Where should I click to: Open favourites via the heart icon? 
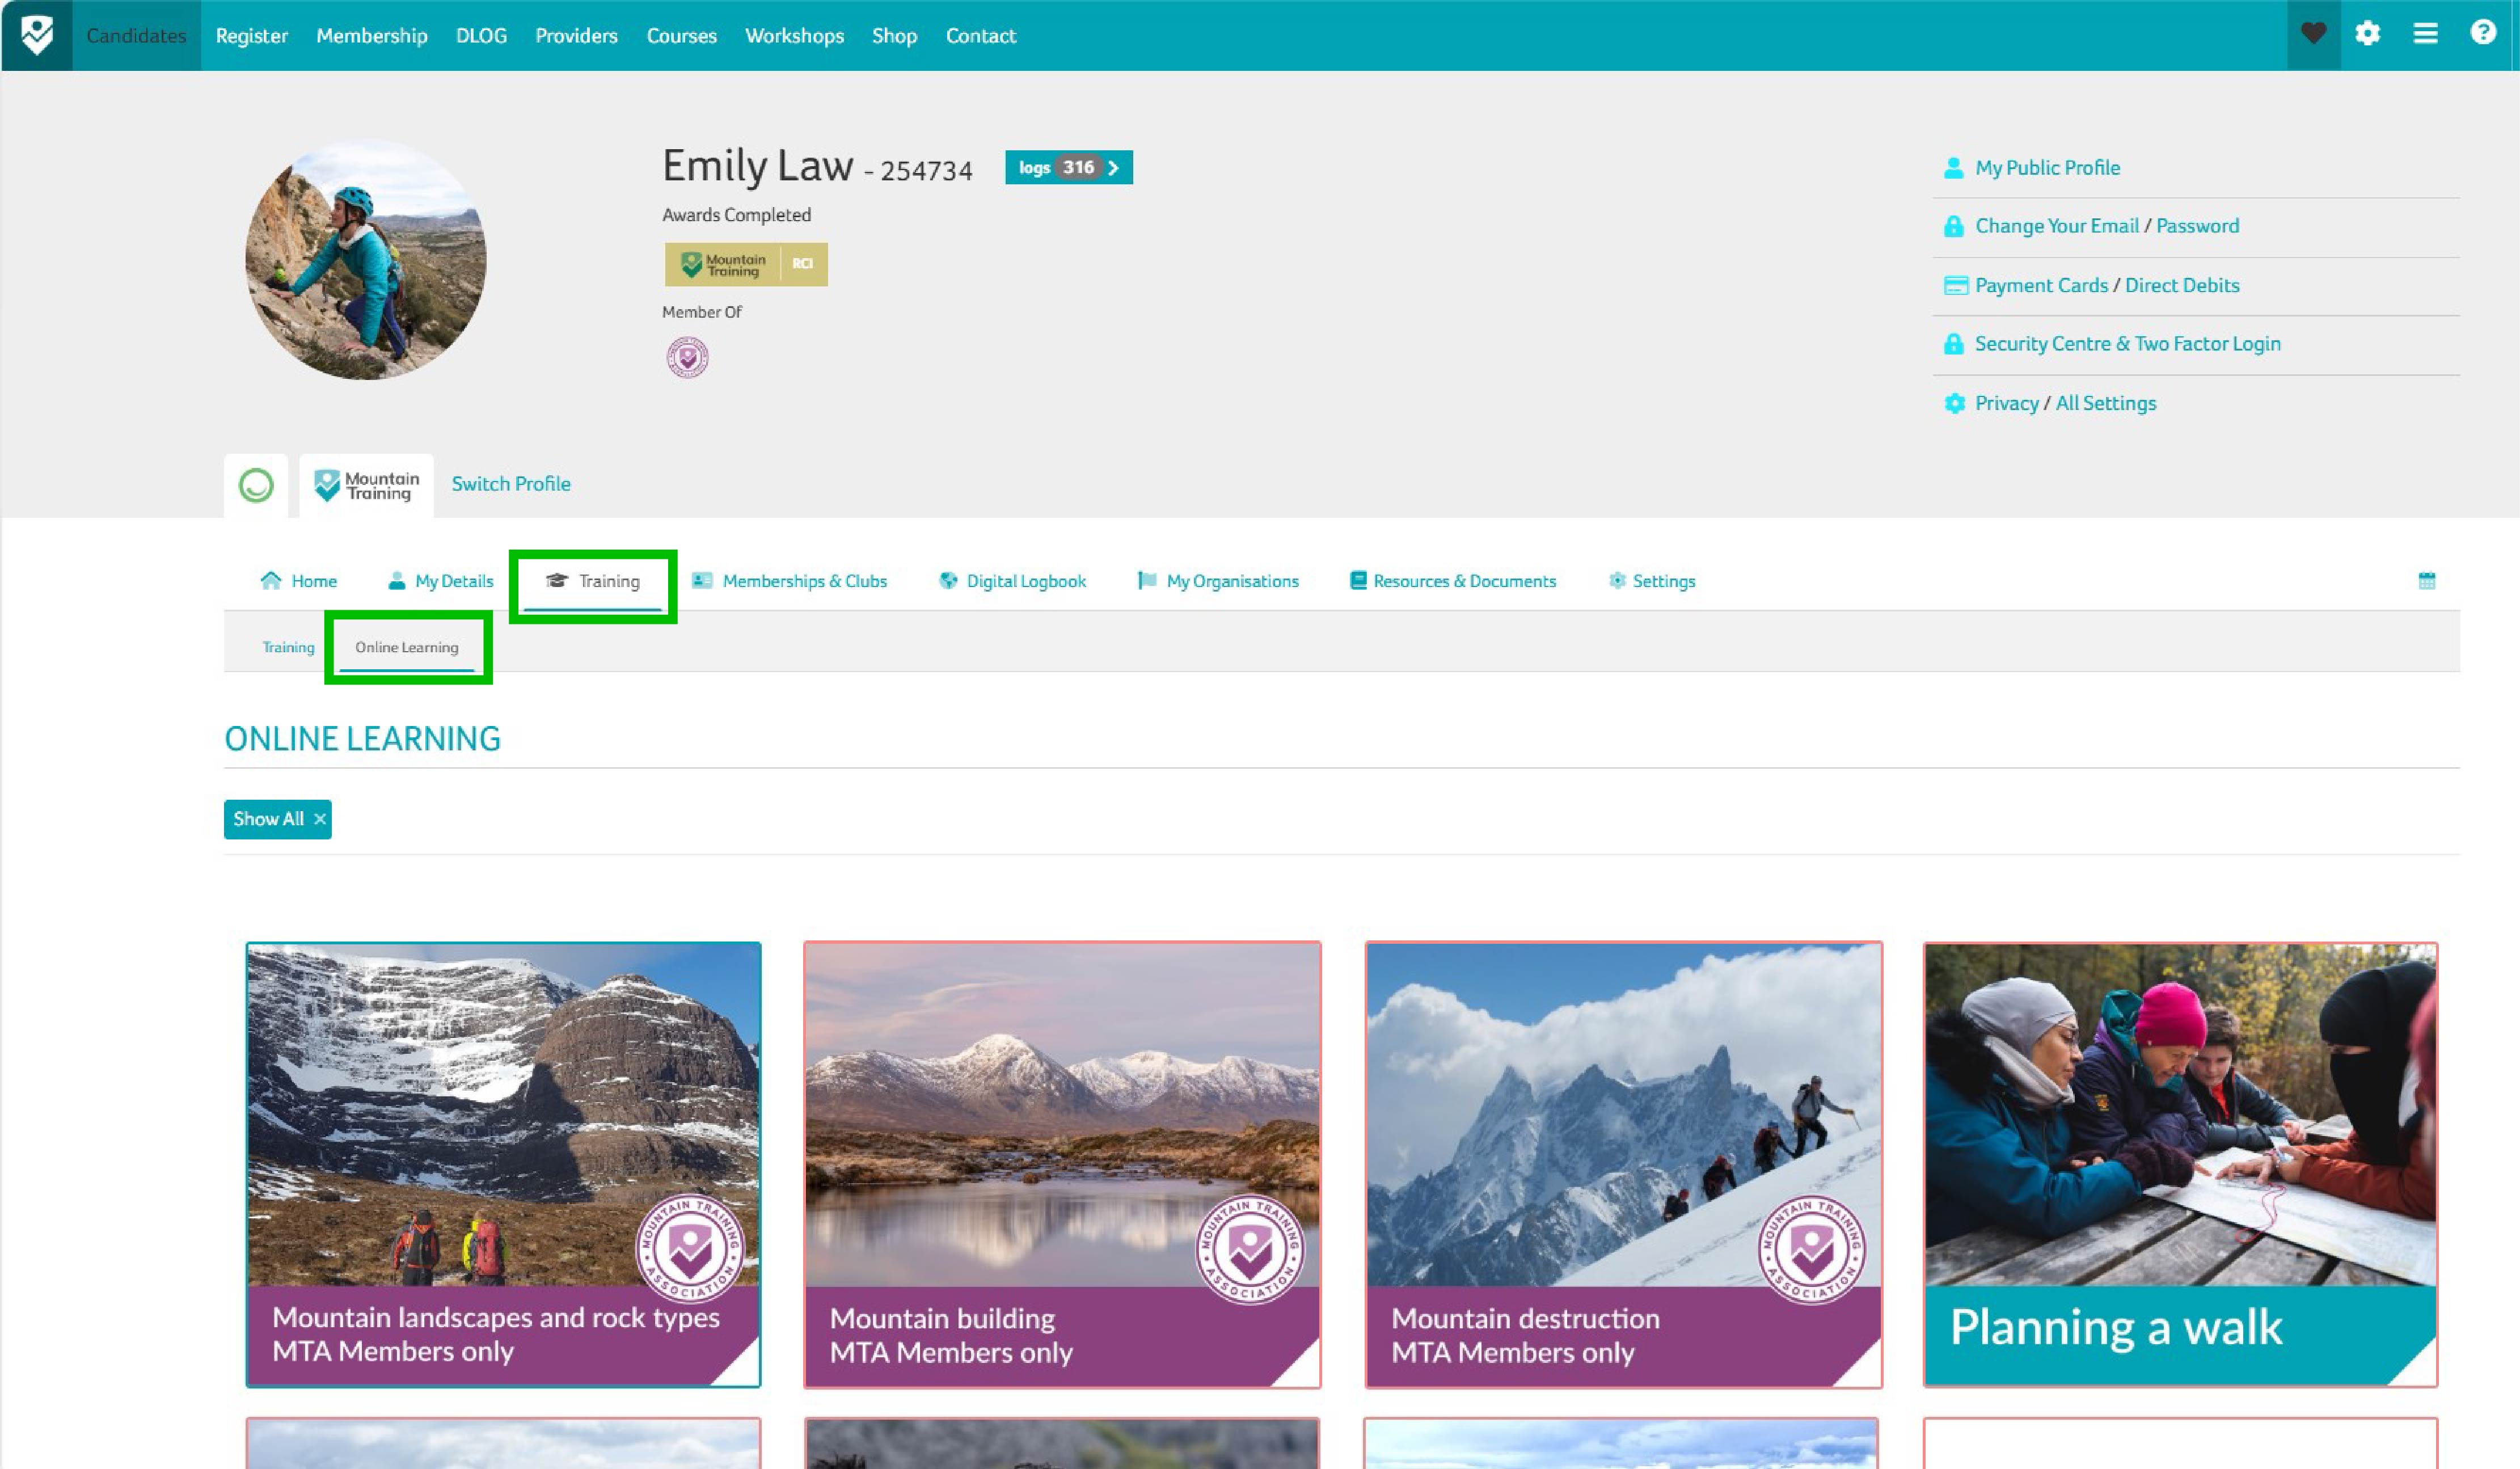pos(2314,33)
